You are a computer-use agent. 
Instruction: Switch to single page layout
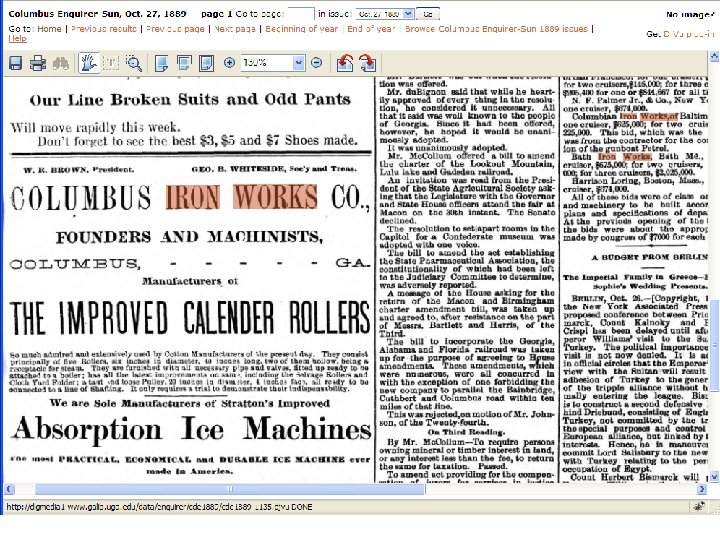[x=161, y=63]
